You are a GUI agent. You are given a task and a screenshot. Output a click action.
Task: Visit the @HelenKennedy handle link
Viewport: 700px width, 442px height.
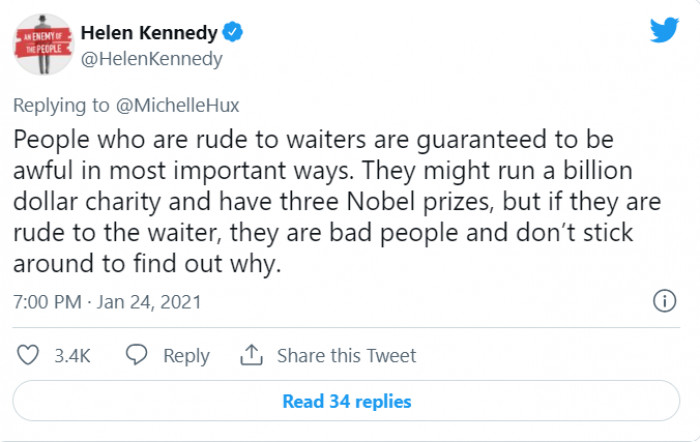(x=151, y=59)
